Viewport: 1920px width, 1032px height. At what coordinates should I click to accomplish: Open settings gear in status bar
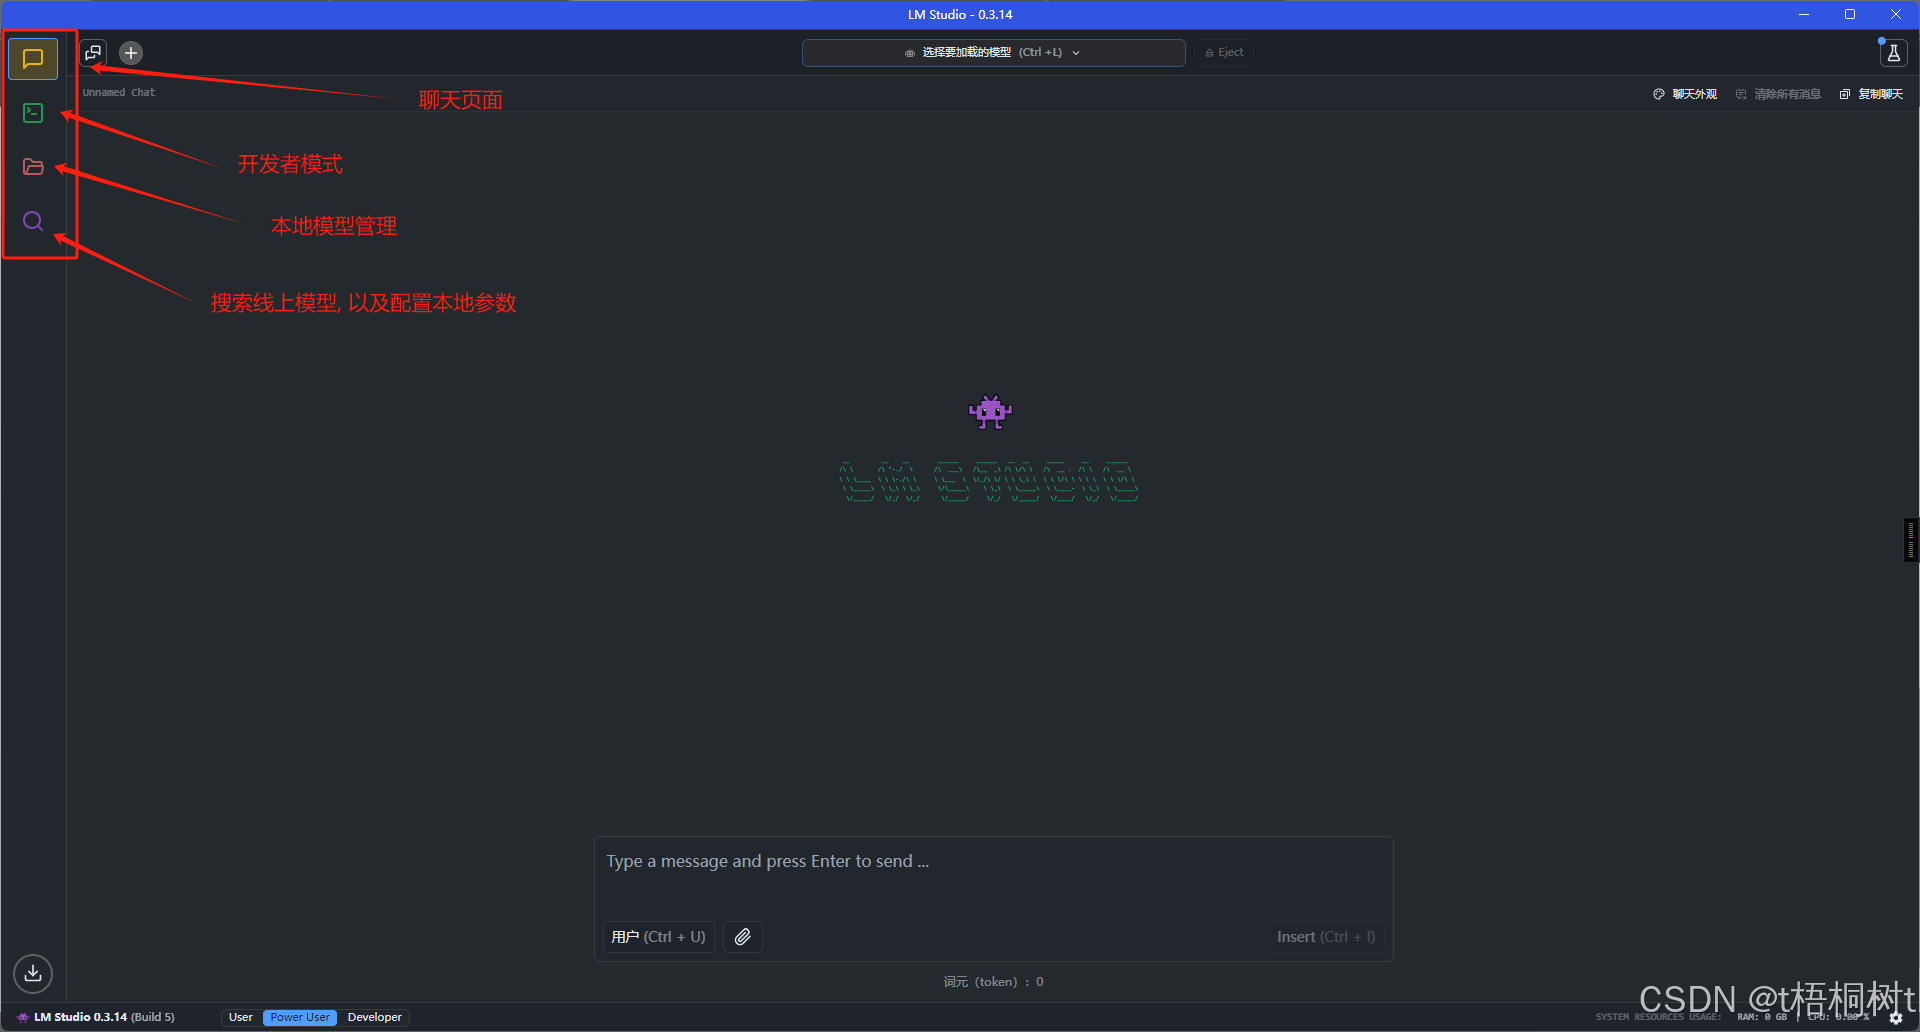pyautogui.click(x=1896, y=1018)
